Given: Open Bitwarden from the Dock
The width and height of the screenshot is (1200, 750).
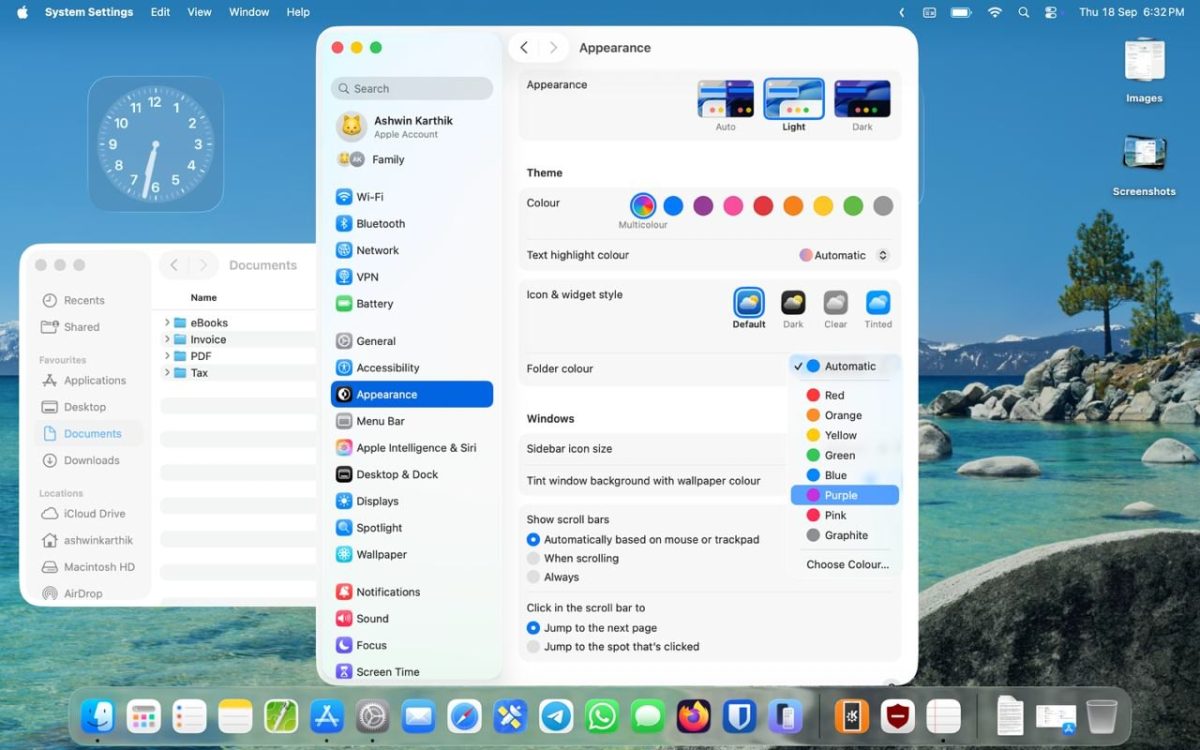Looking at the screenshot, I should tap(739, 716).
